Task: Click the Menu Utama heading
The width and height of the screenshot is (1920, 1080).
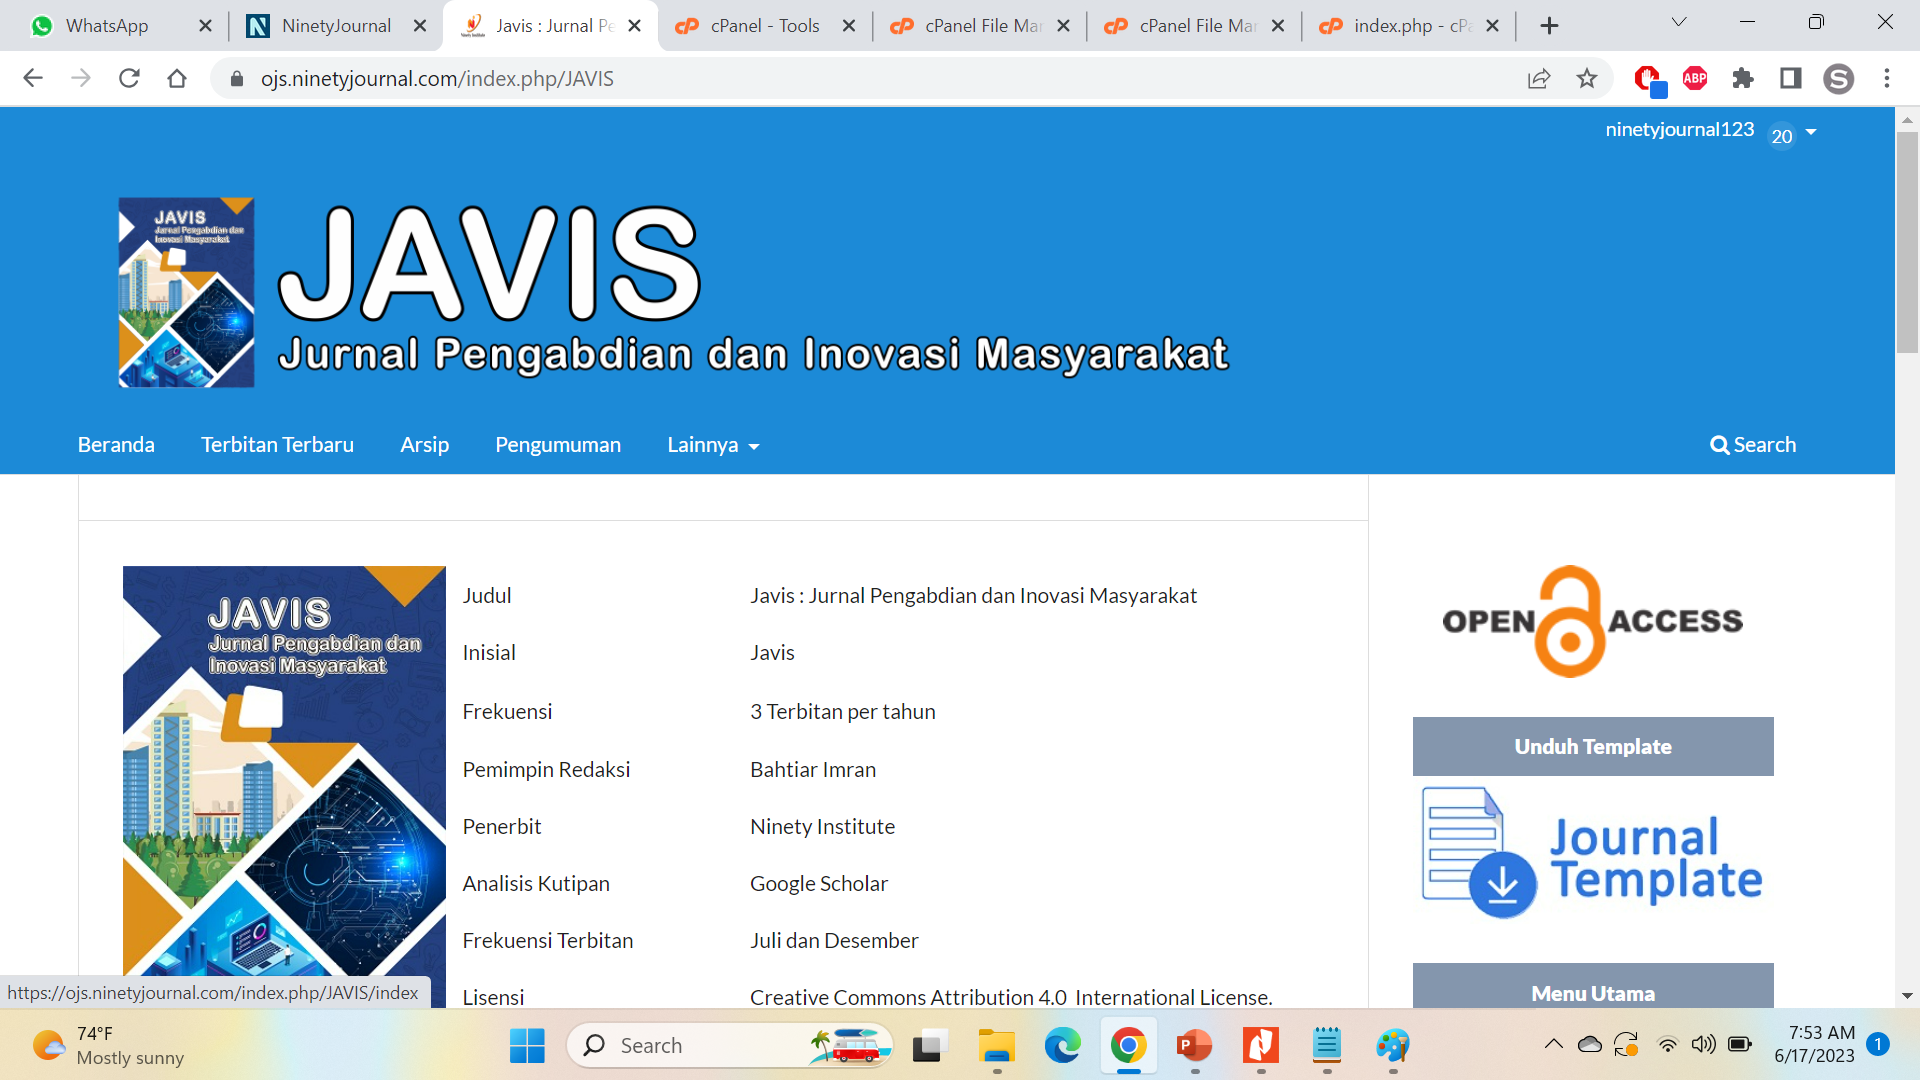Action: pos(1593,988)
